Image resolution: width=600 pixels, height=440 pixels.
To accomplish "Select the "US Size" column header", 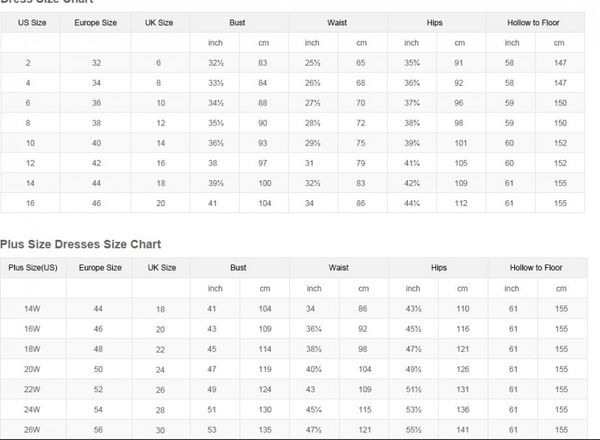I will (x=29, y=22).
